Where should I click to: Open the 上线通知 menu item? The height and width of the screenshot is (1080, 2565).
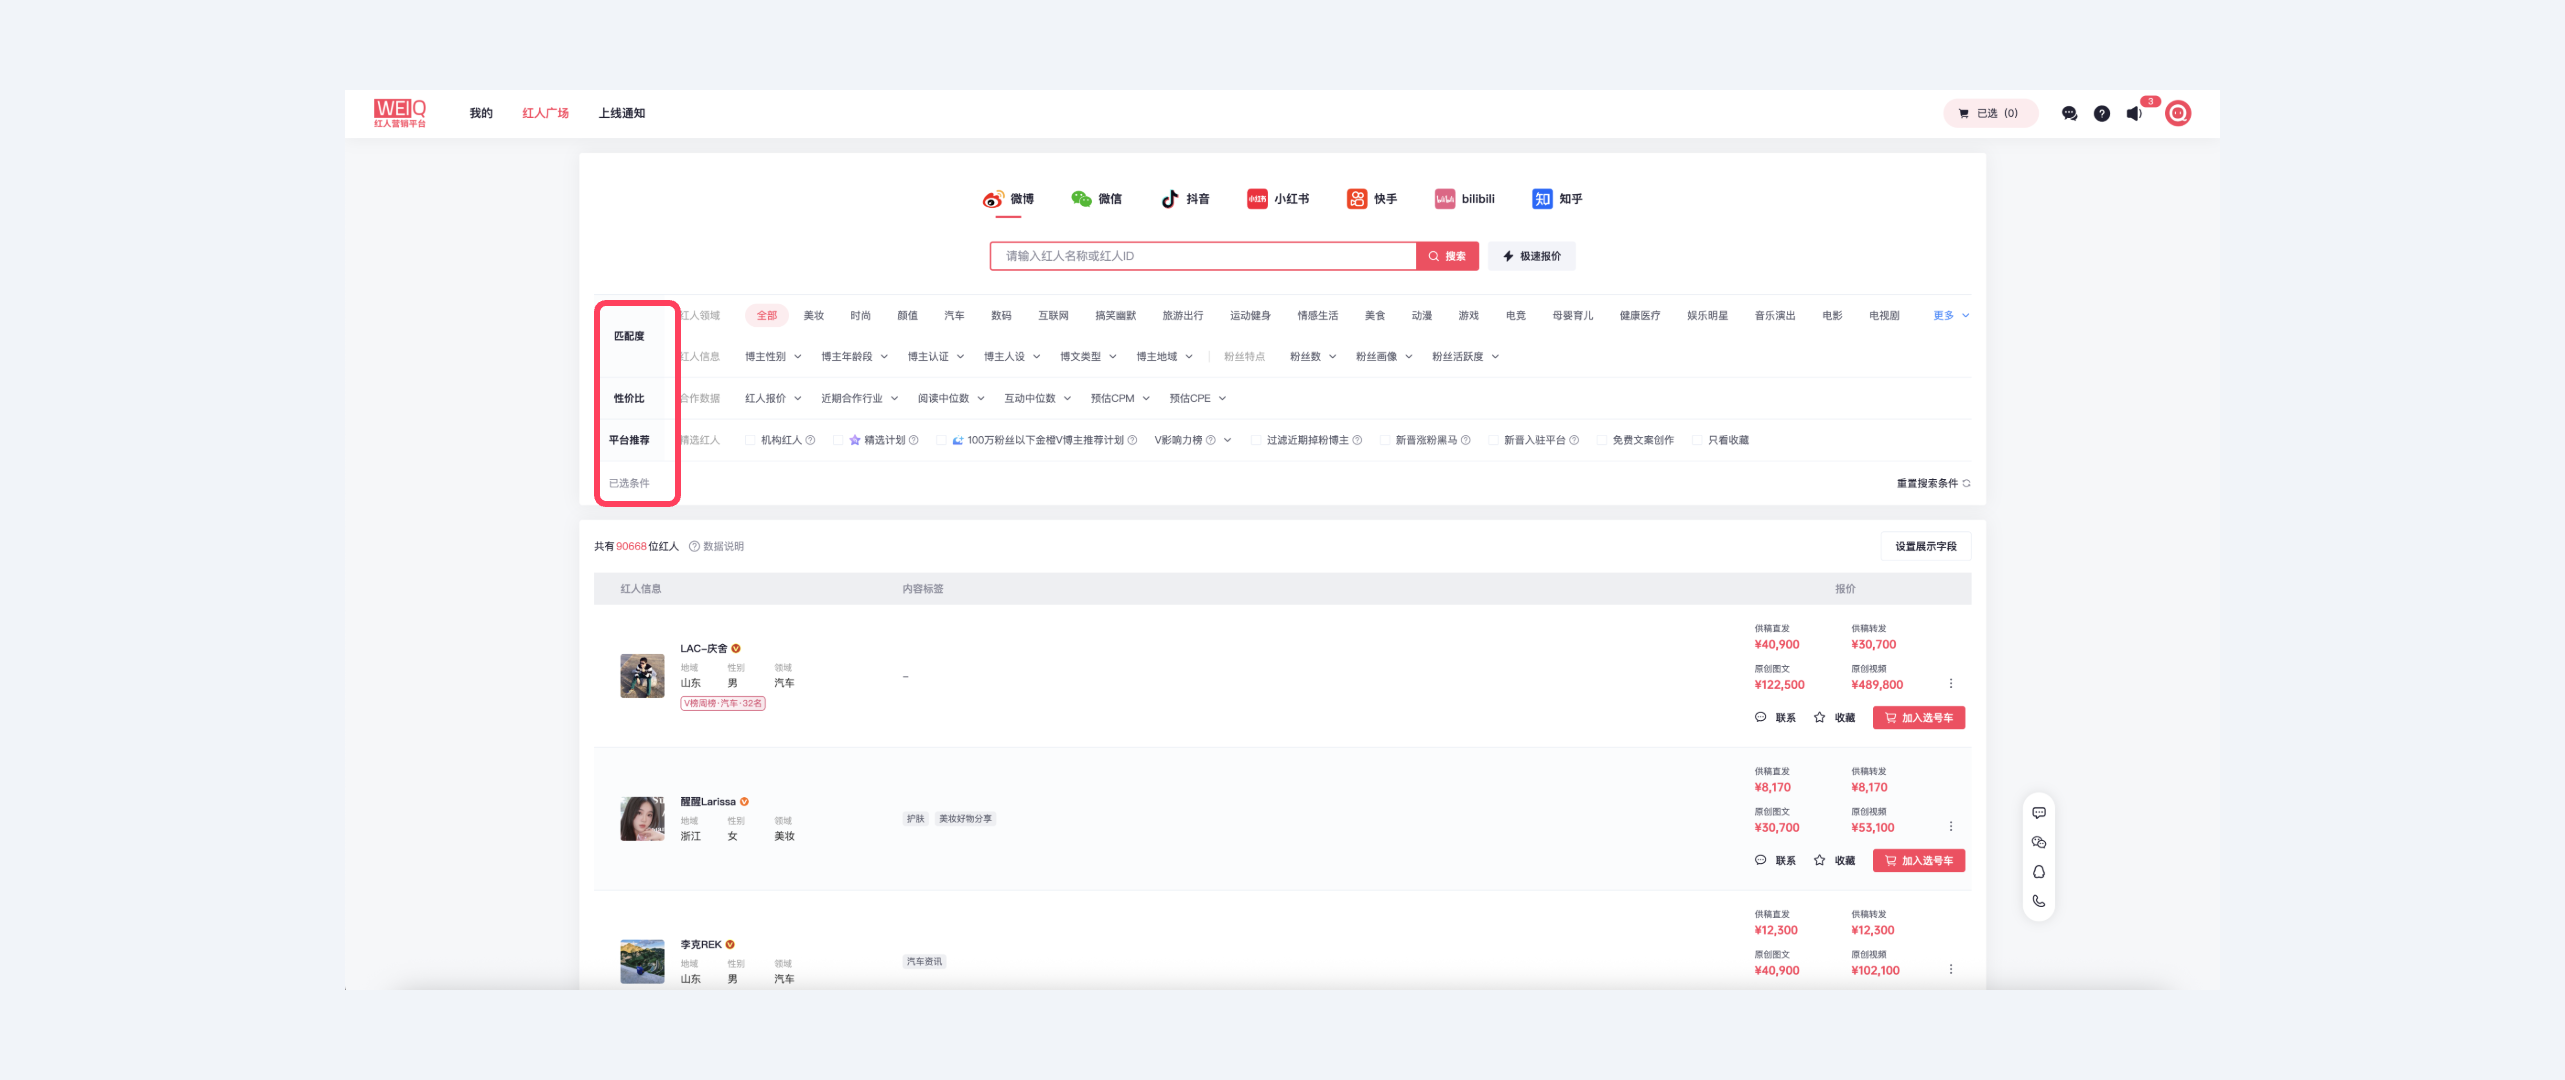(x=621, y=114)
